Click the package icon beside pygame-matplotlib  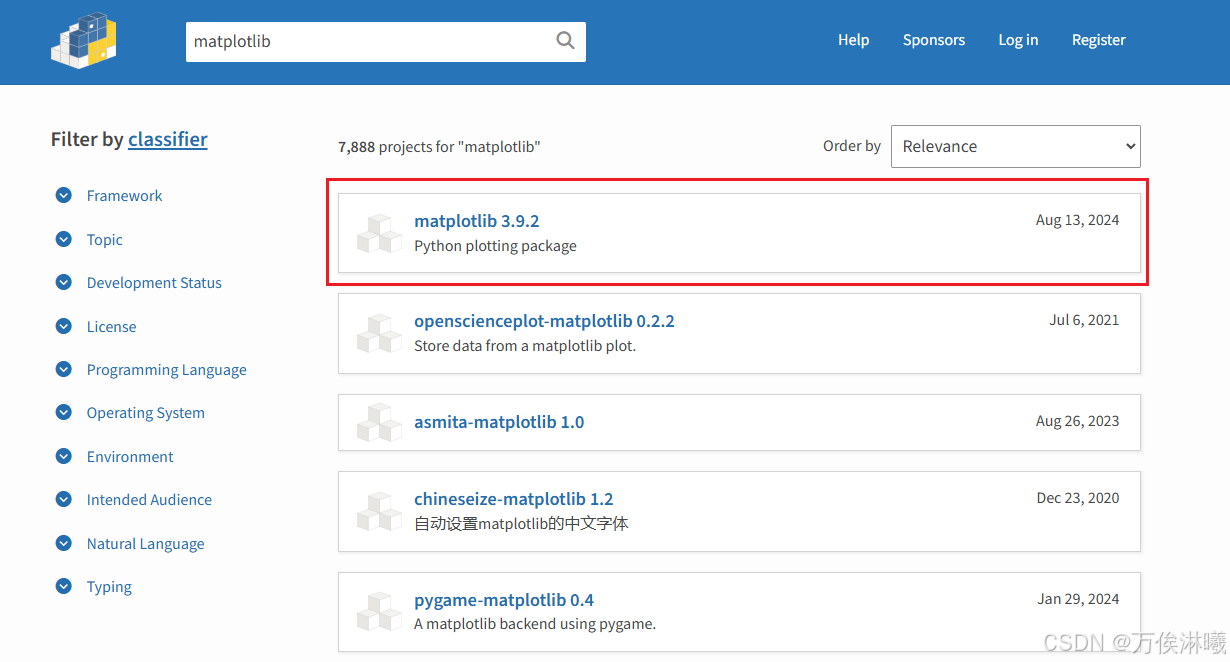tap(379, 612)
